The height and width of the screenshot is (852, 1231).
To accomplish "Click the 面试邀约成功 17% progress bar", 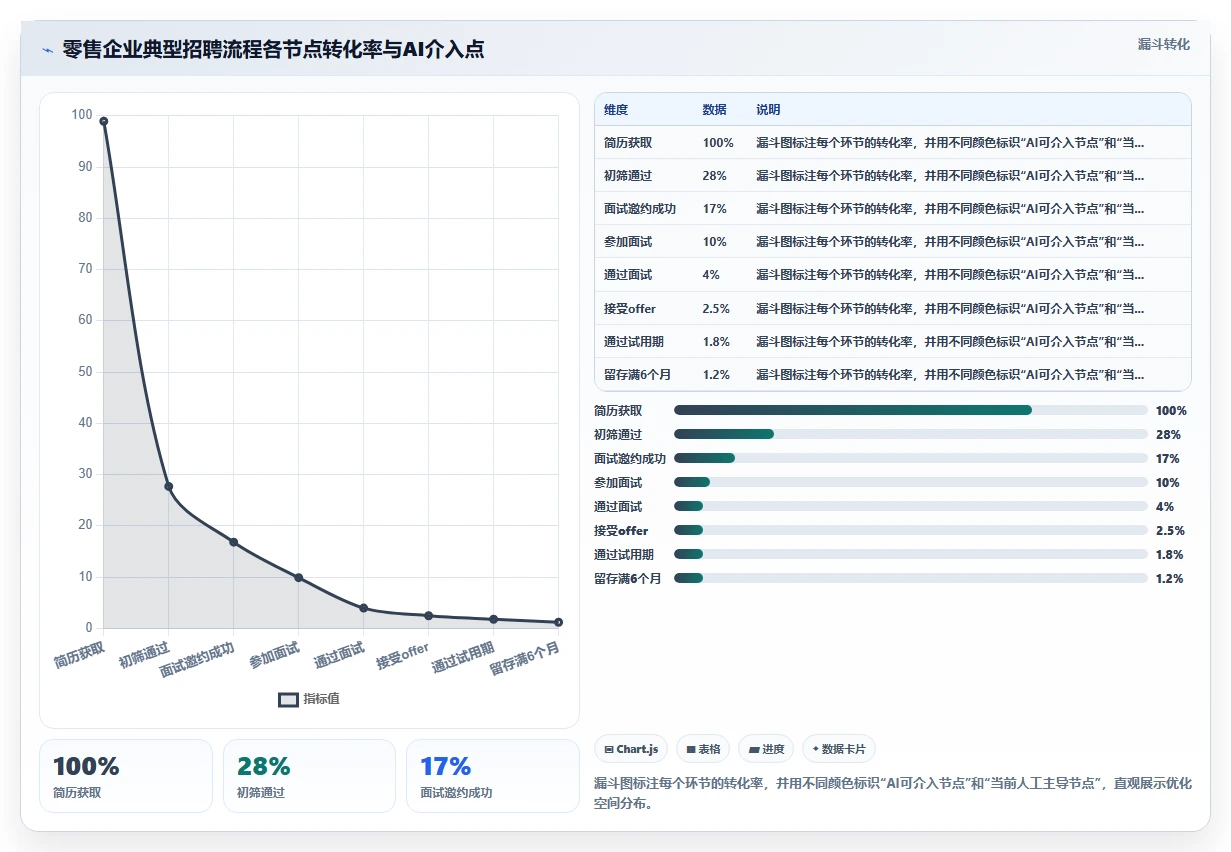I will click(x=911, y=458).
